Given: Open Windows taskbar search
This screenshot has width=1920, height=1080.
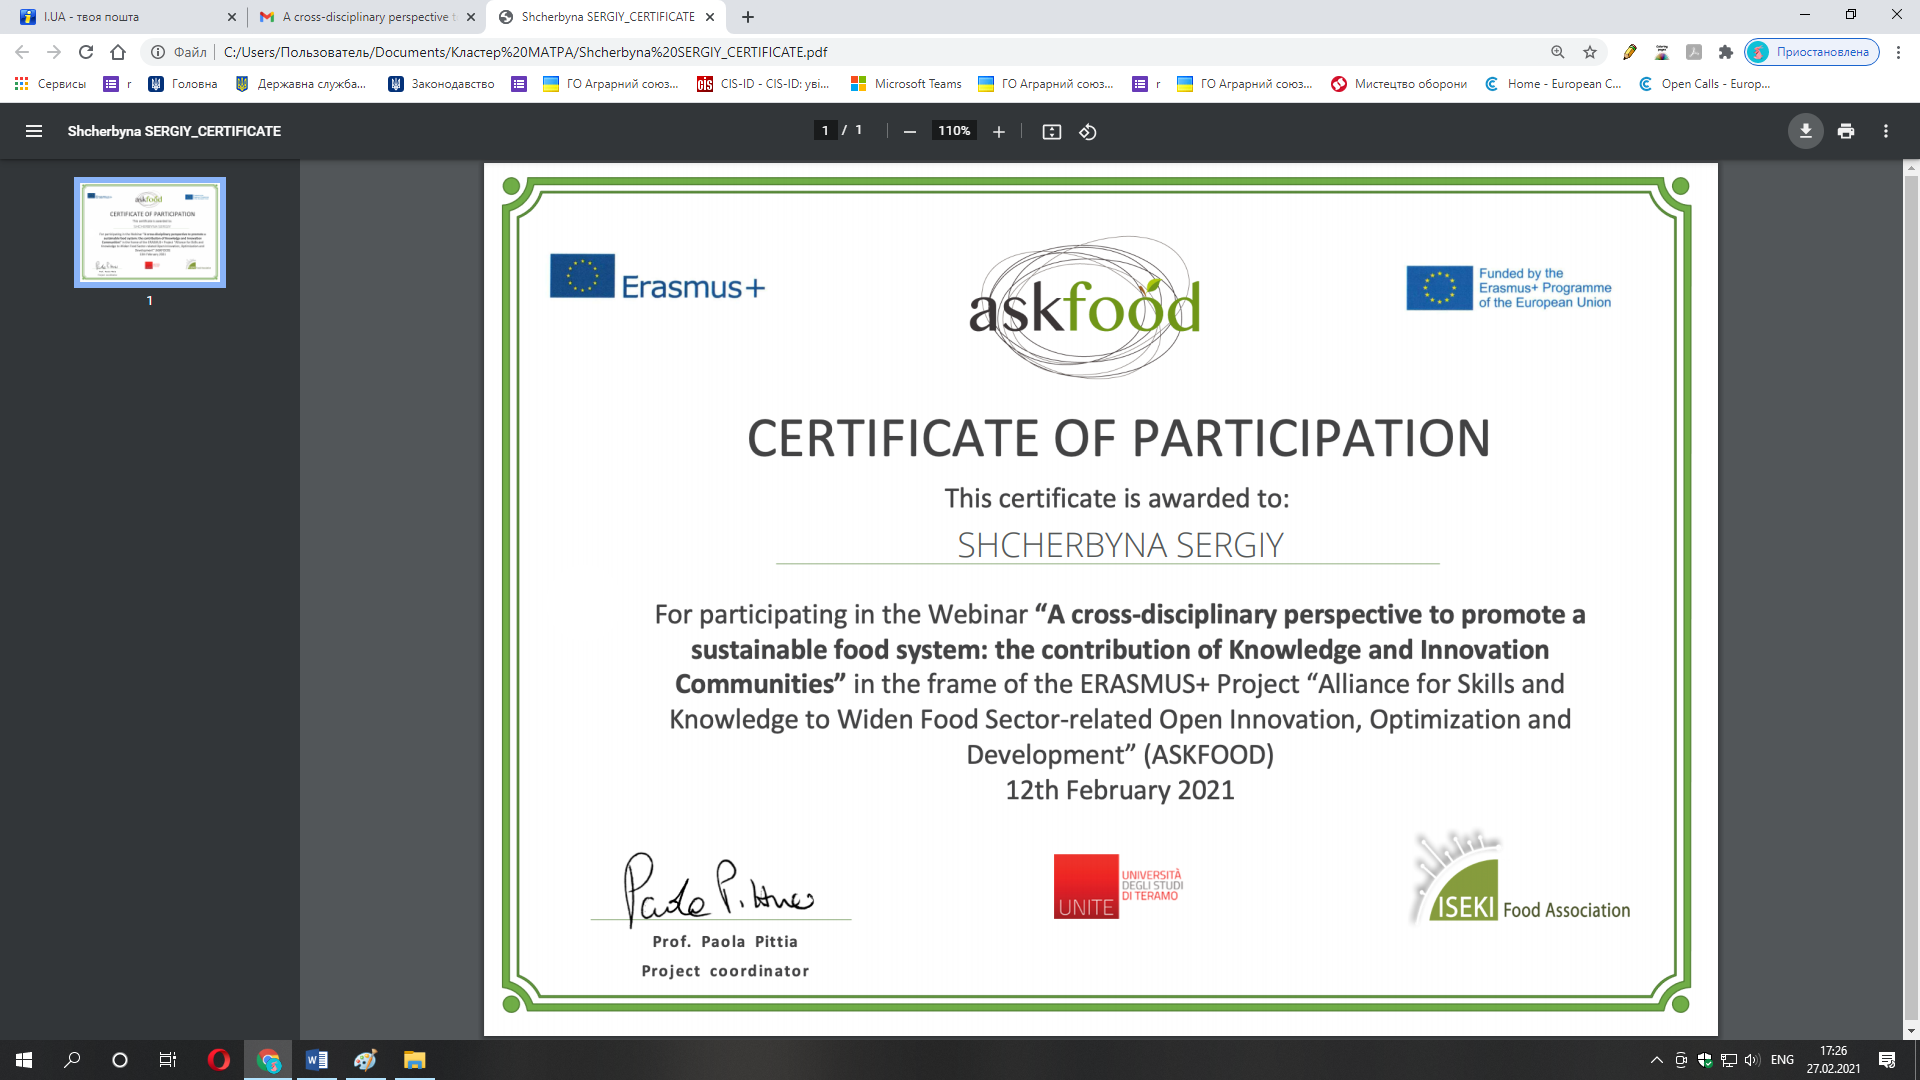Looking at the screenshot, I should (72, 1060).
